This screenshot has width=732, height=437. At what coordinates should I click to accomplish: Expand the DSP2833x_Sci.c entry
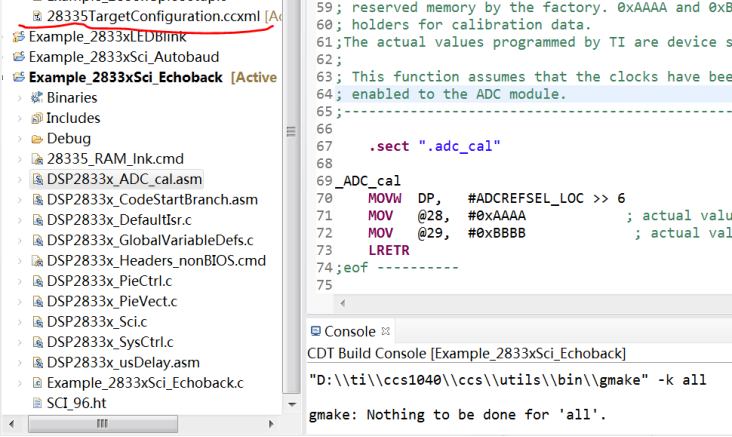pyautogui.click(x=20, y=322)
